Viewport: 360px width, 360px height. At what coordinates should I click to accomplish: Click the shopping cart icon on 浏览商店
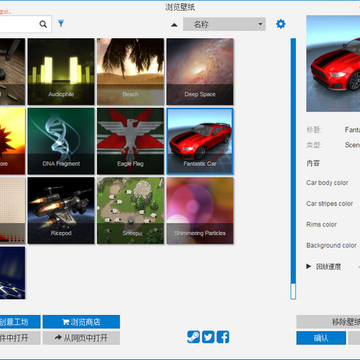65,322
